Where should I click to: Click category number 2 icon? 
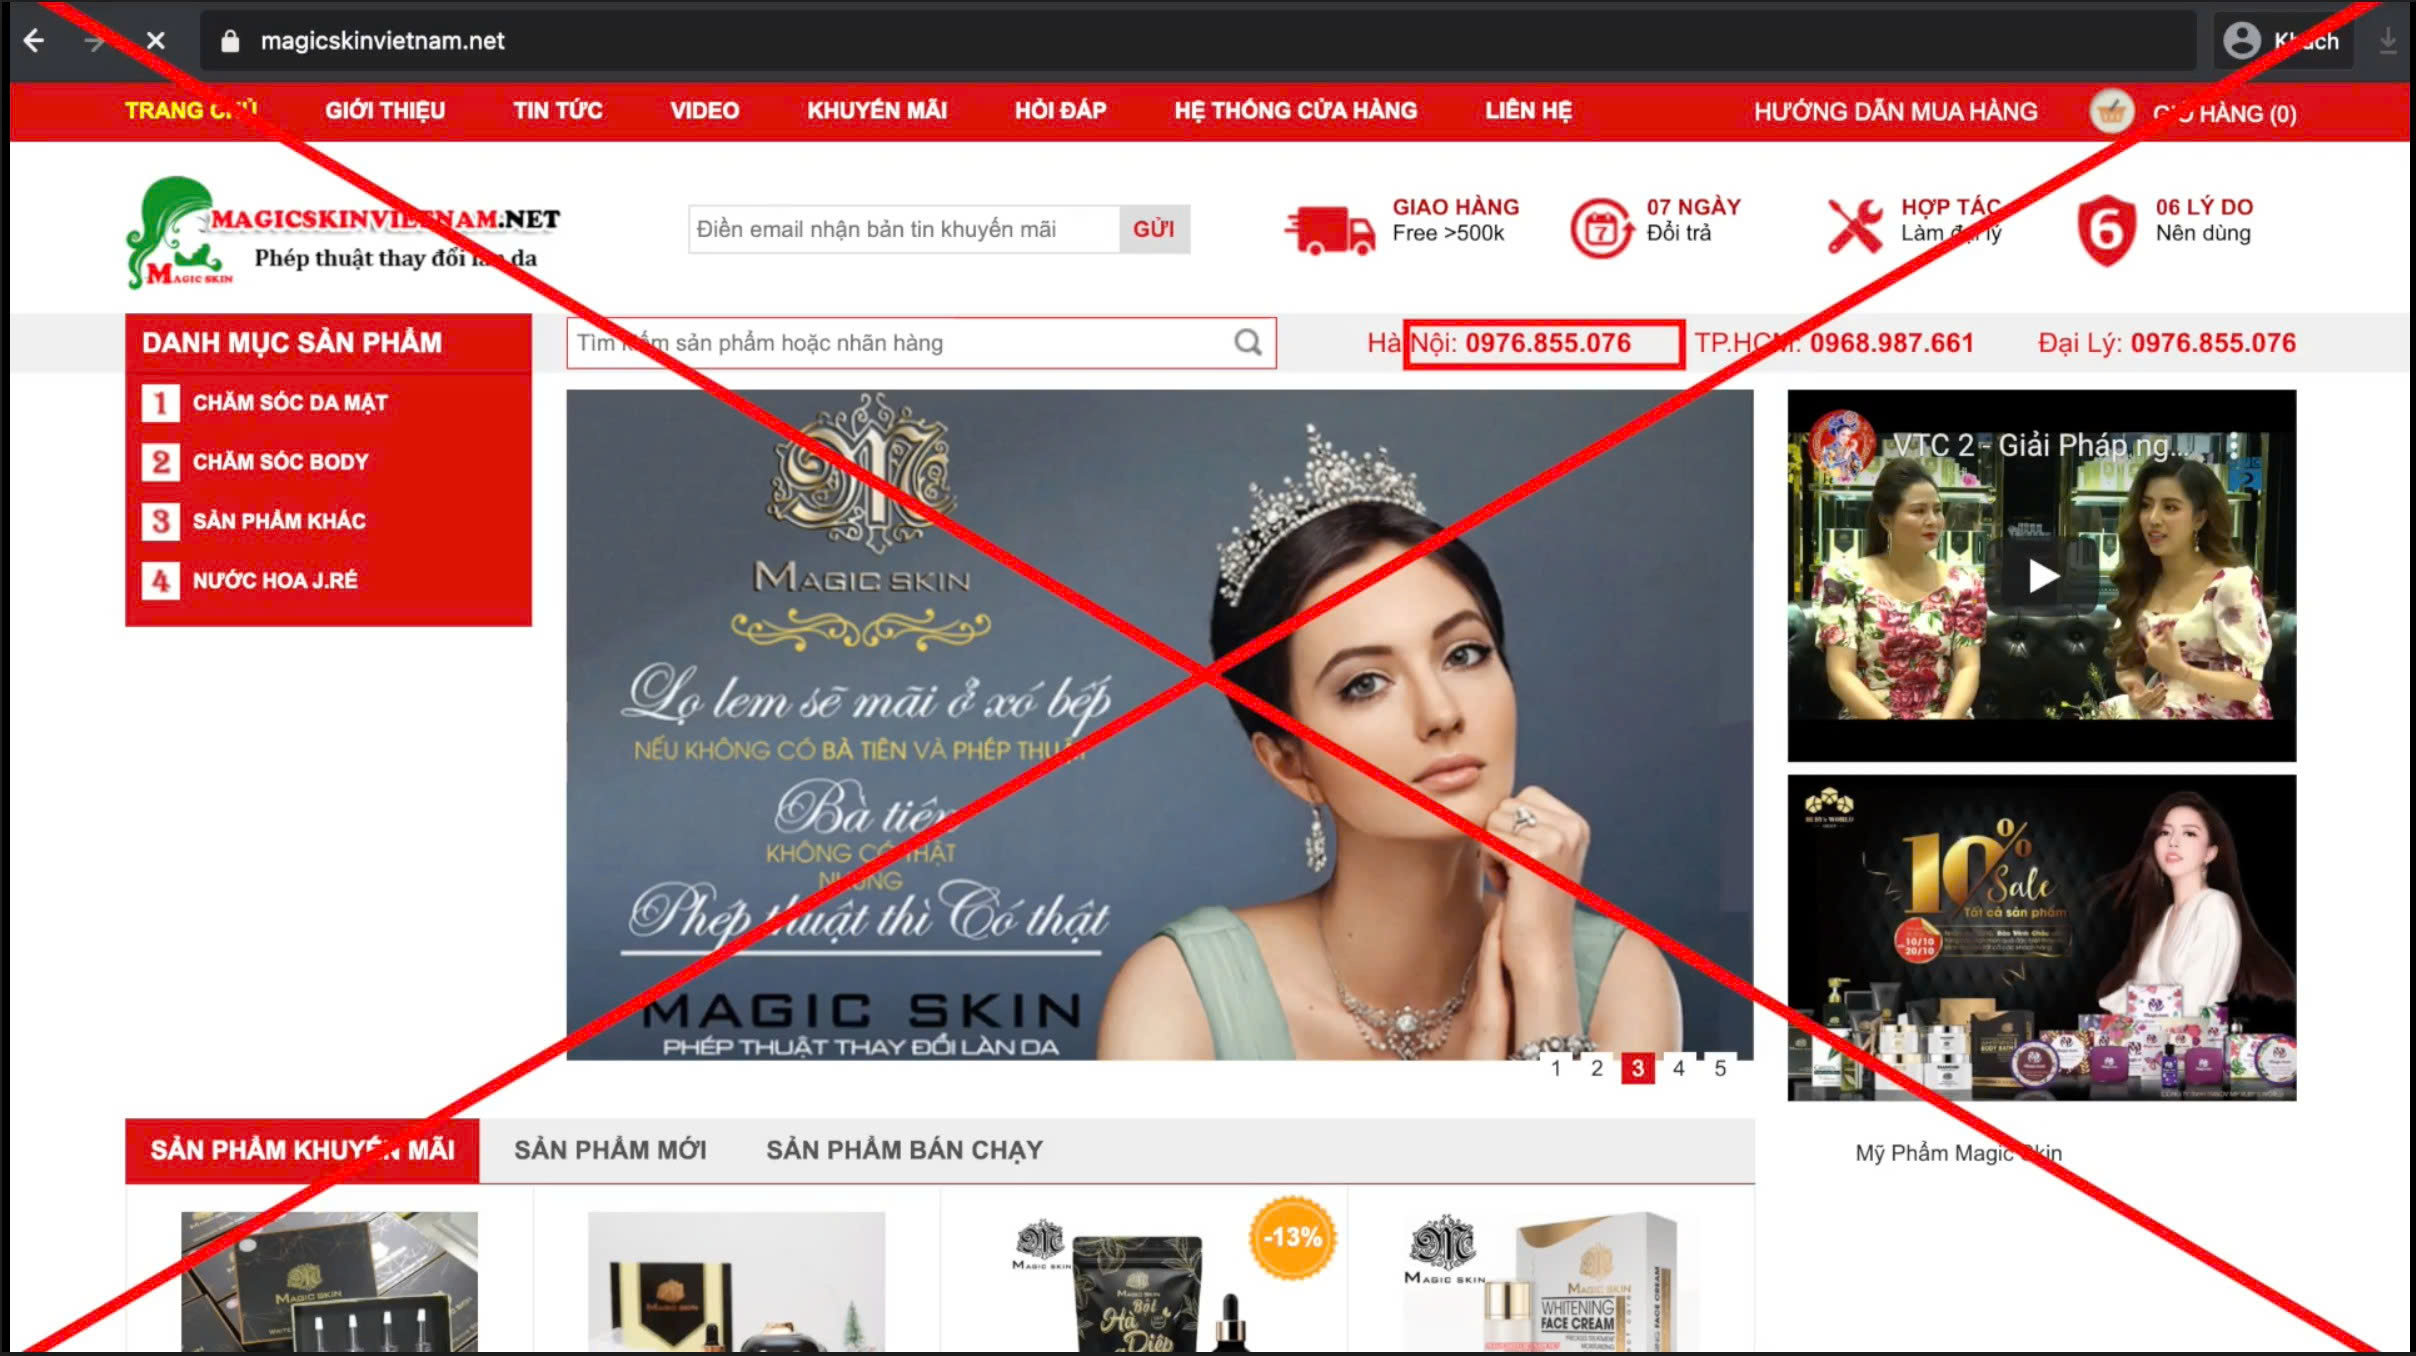point(160,462)
